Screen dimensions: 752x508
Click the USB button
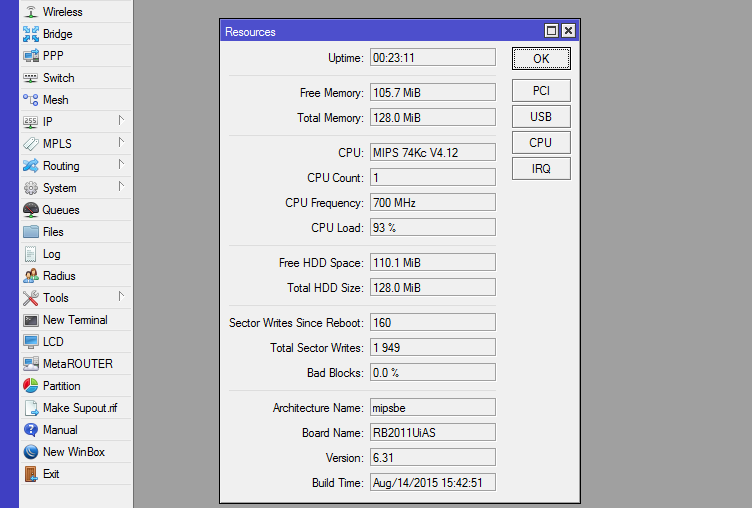pos(540,117)
